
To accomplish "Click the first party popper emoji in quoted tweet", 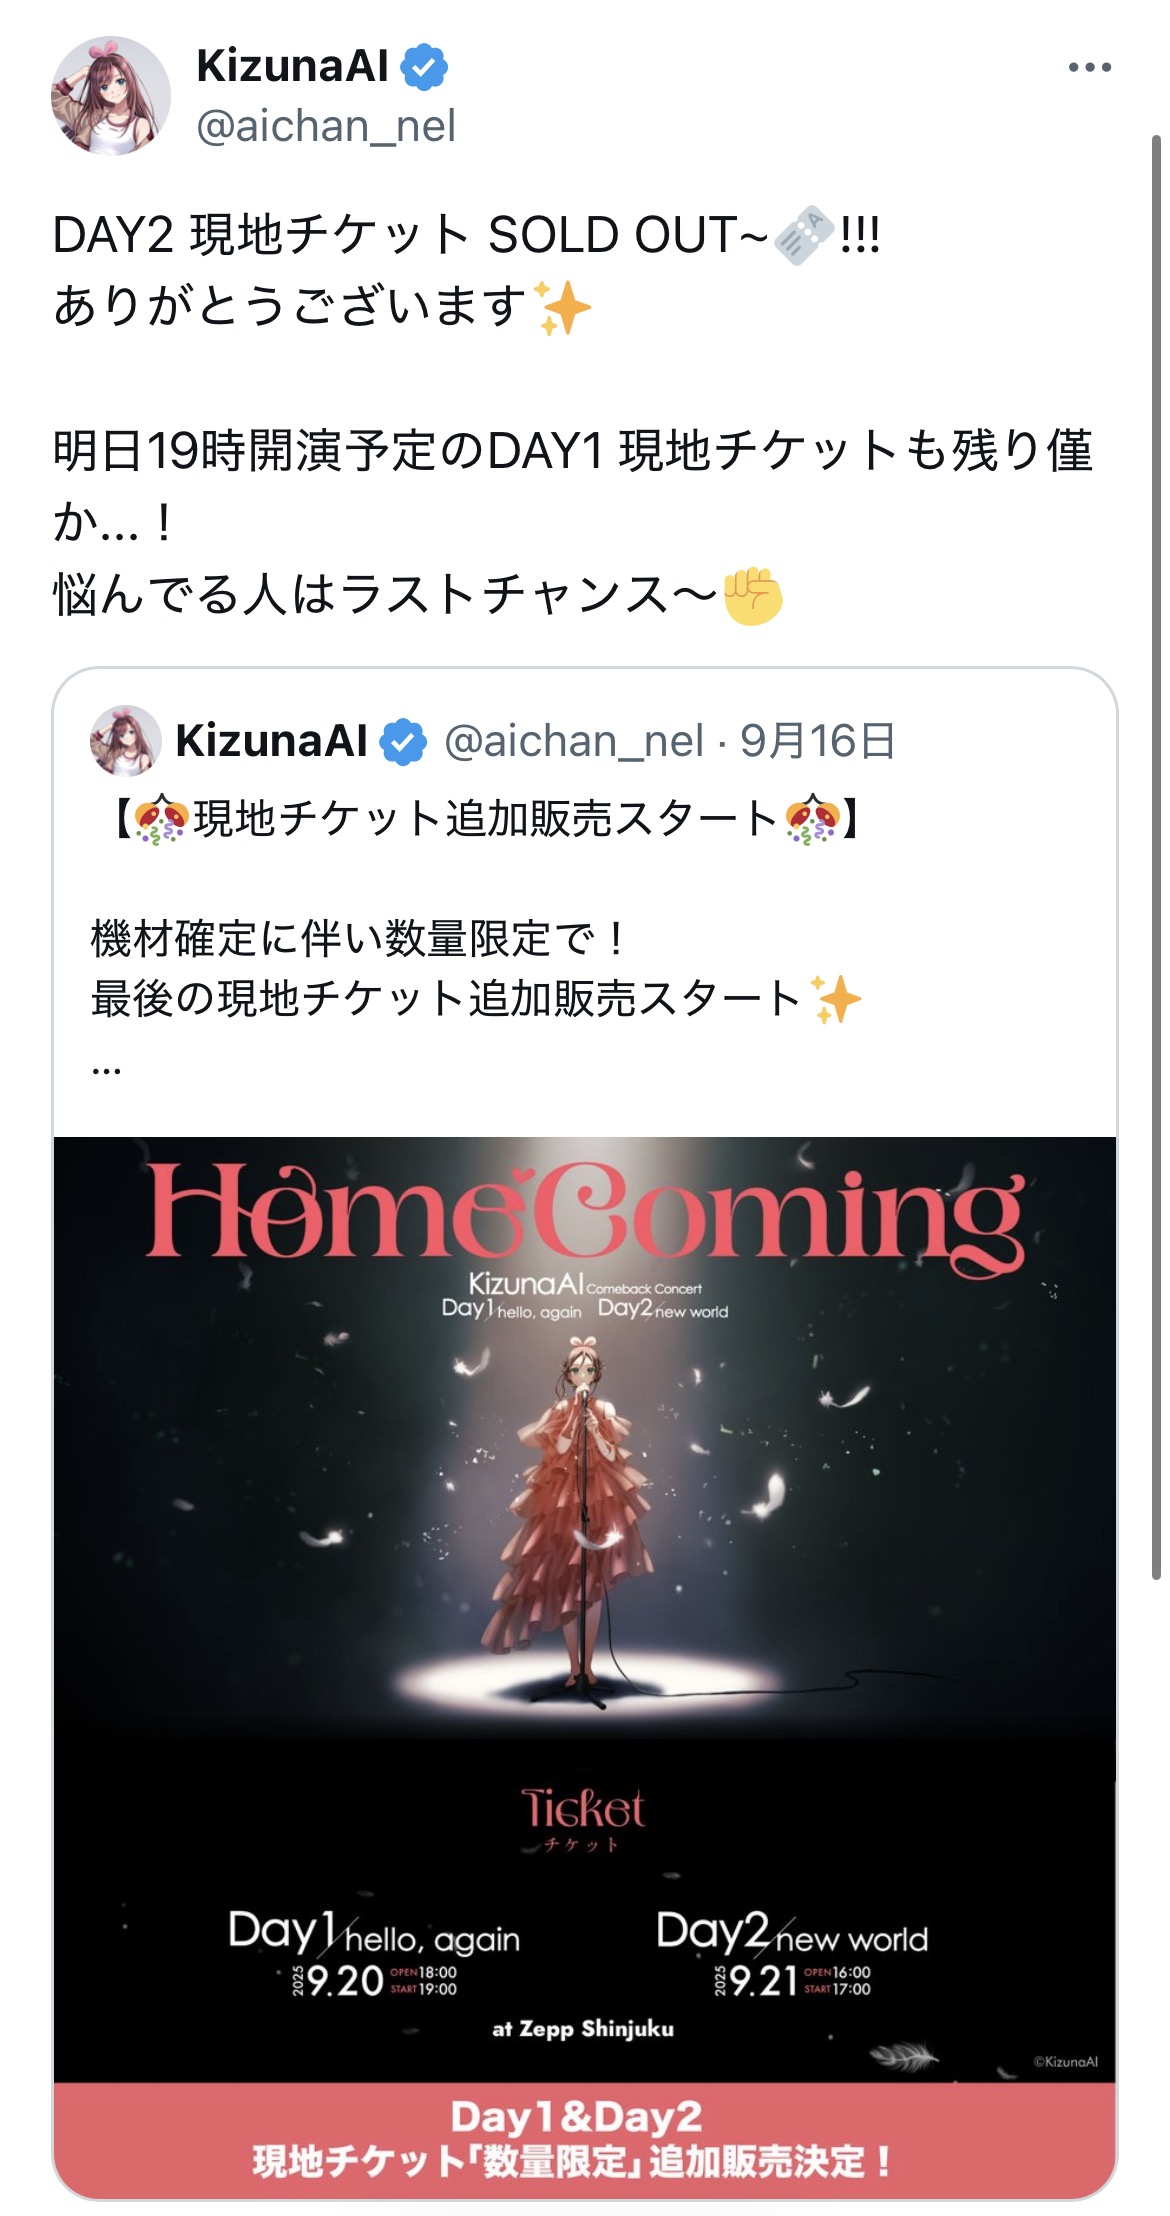I will tap(160, 820).
